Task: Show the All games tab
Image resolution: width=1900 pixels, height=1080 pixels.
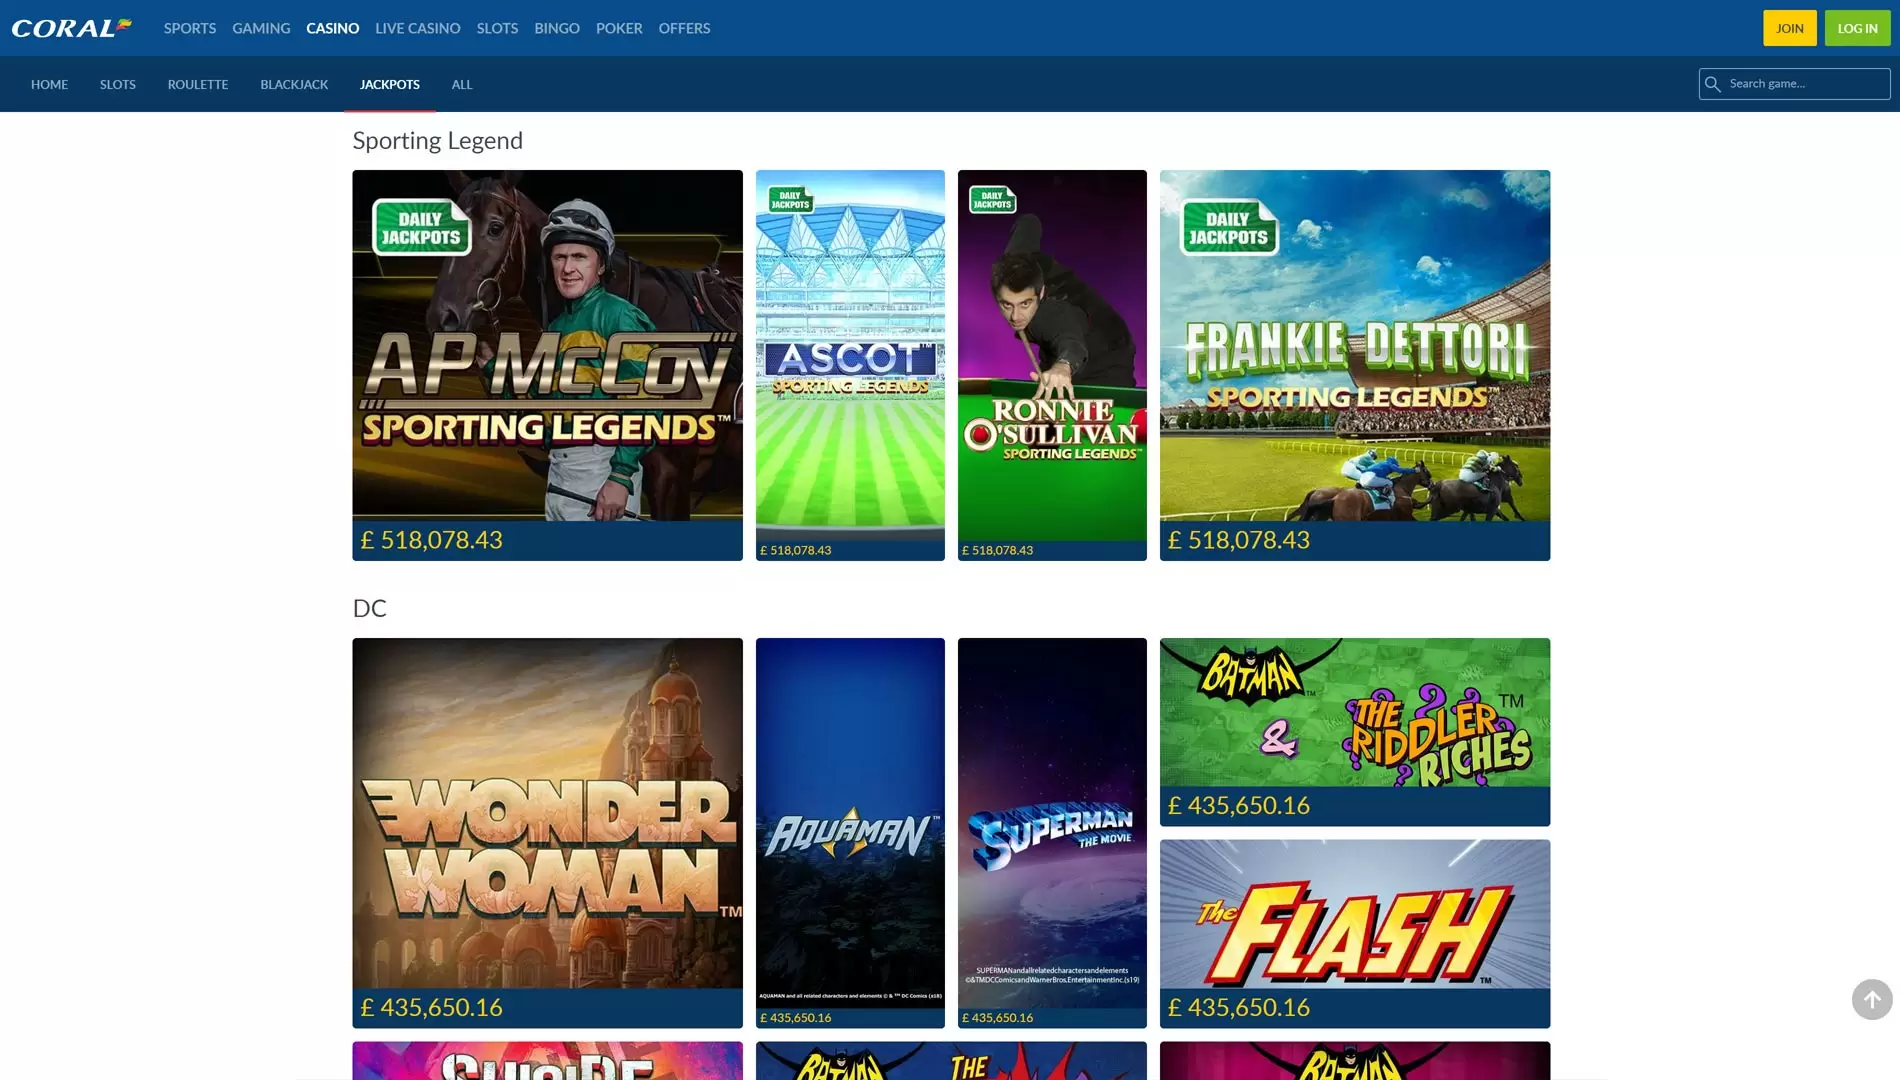Action: (x=461, y=85)
